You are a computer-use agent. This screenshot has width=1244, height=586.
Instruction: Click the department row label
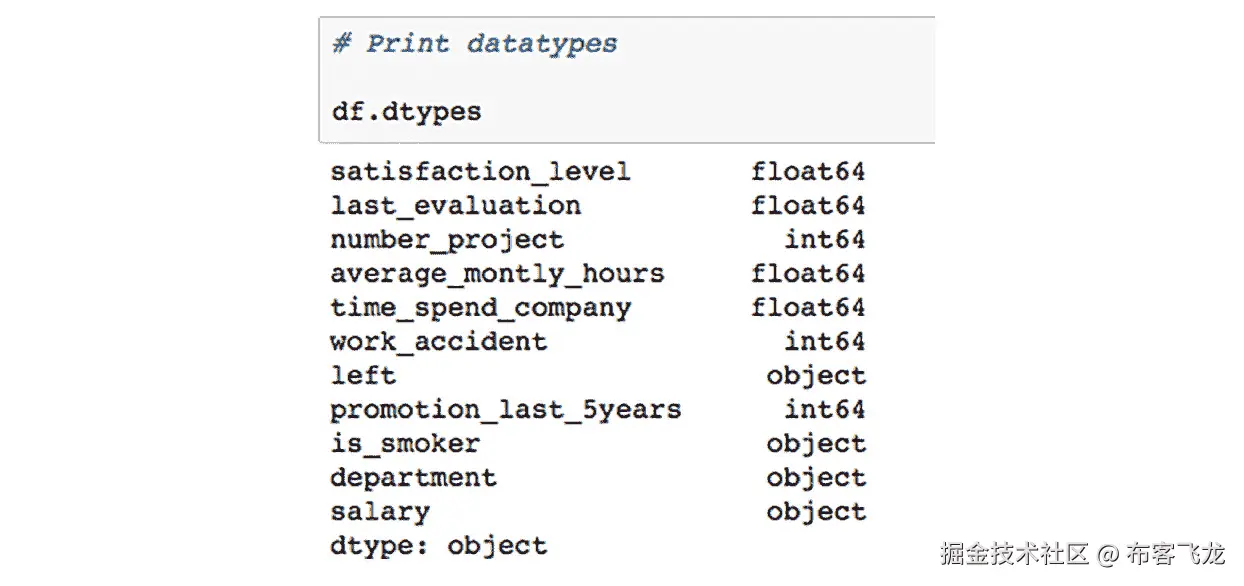(x=413, y=478)
